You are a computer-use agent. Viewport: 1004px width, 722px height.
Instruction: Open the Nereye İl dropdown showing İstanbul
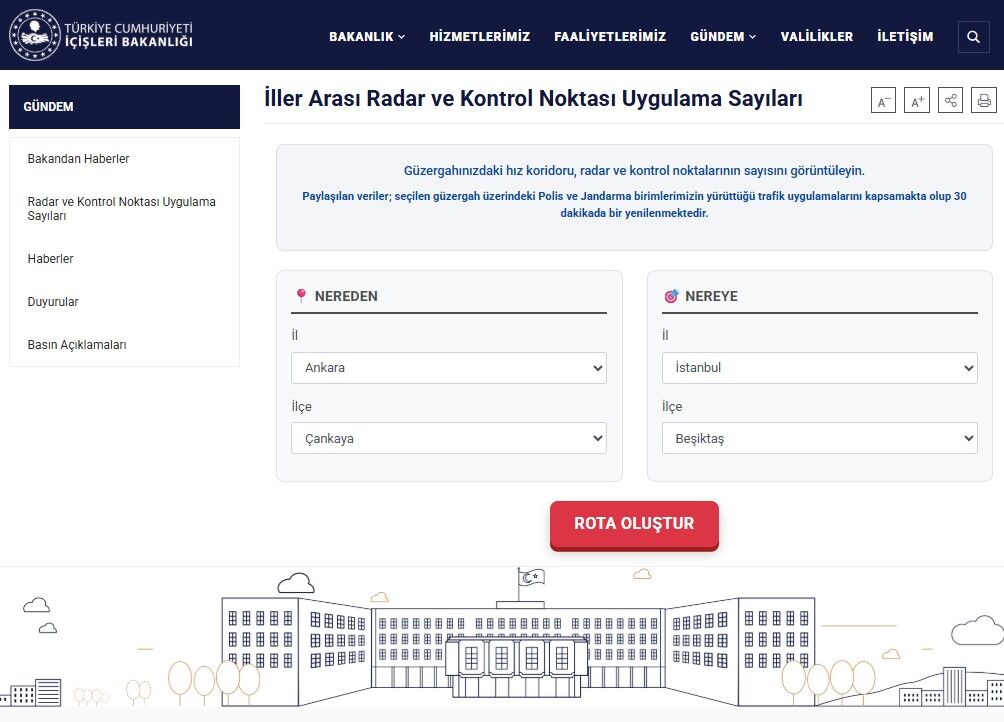(x=819, y=368)
